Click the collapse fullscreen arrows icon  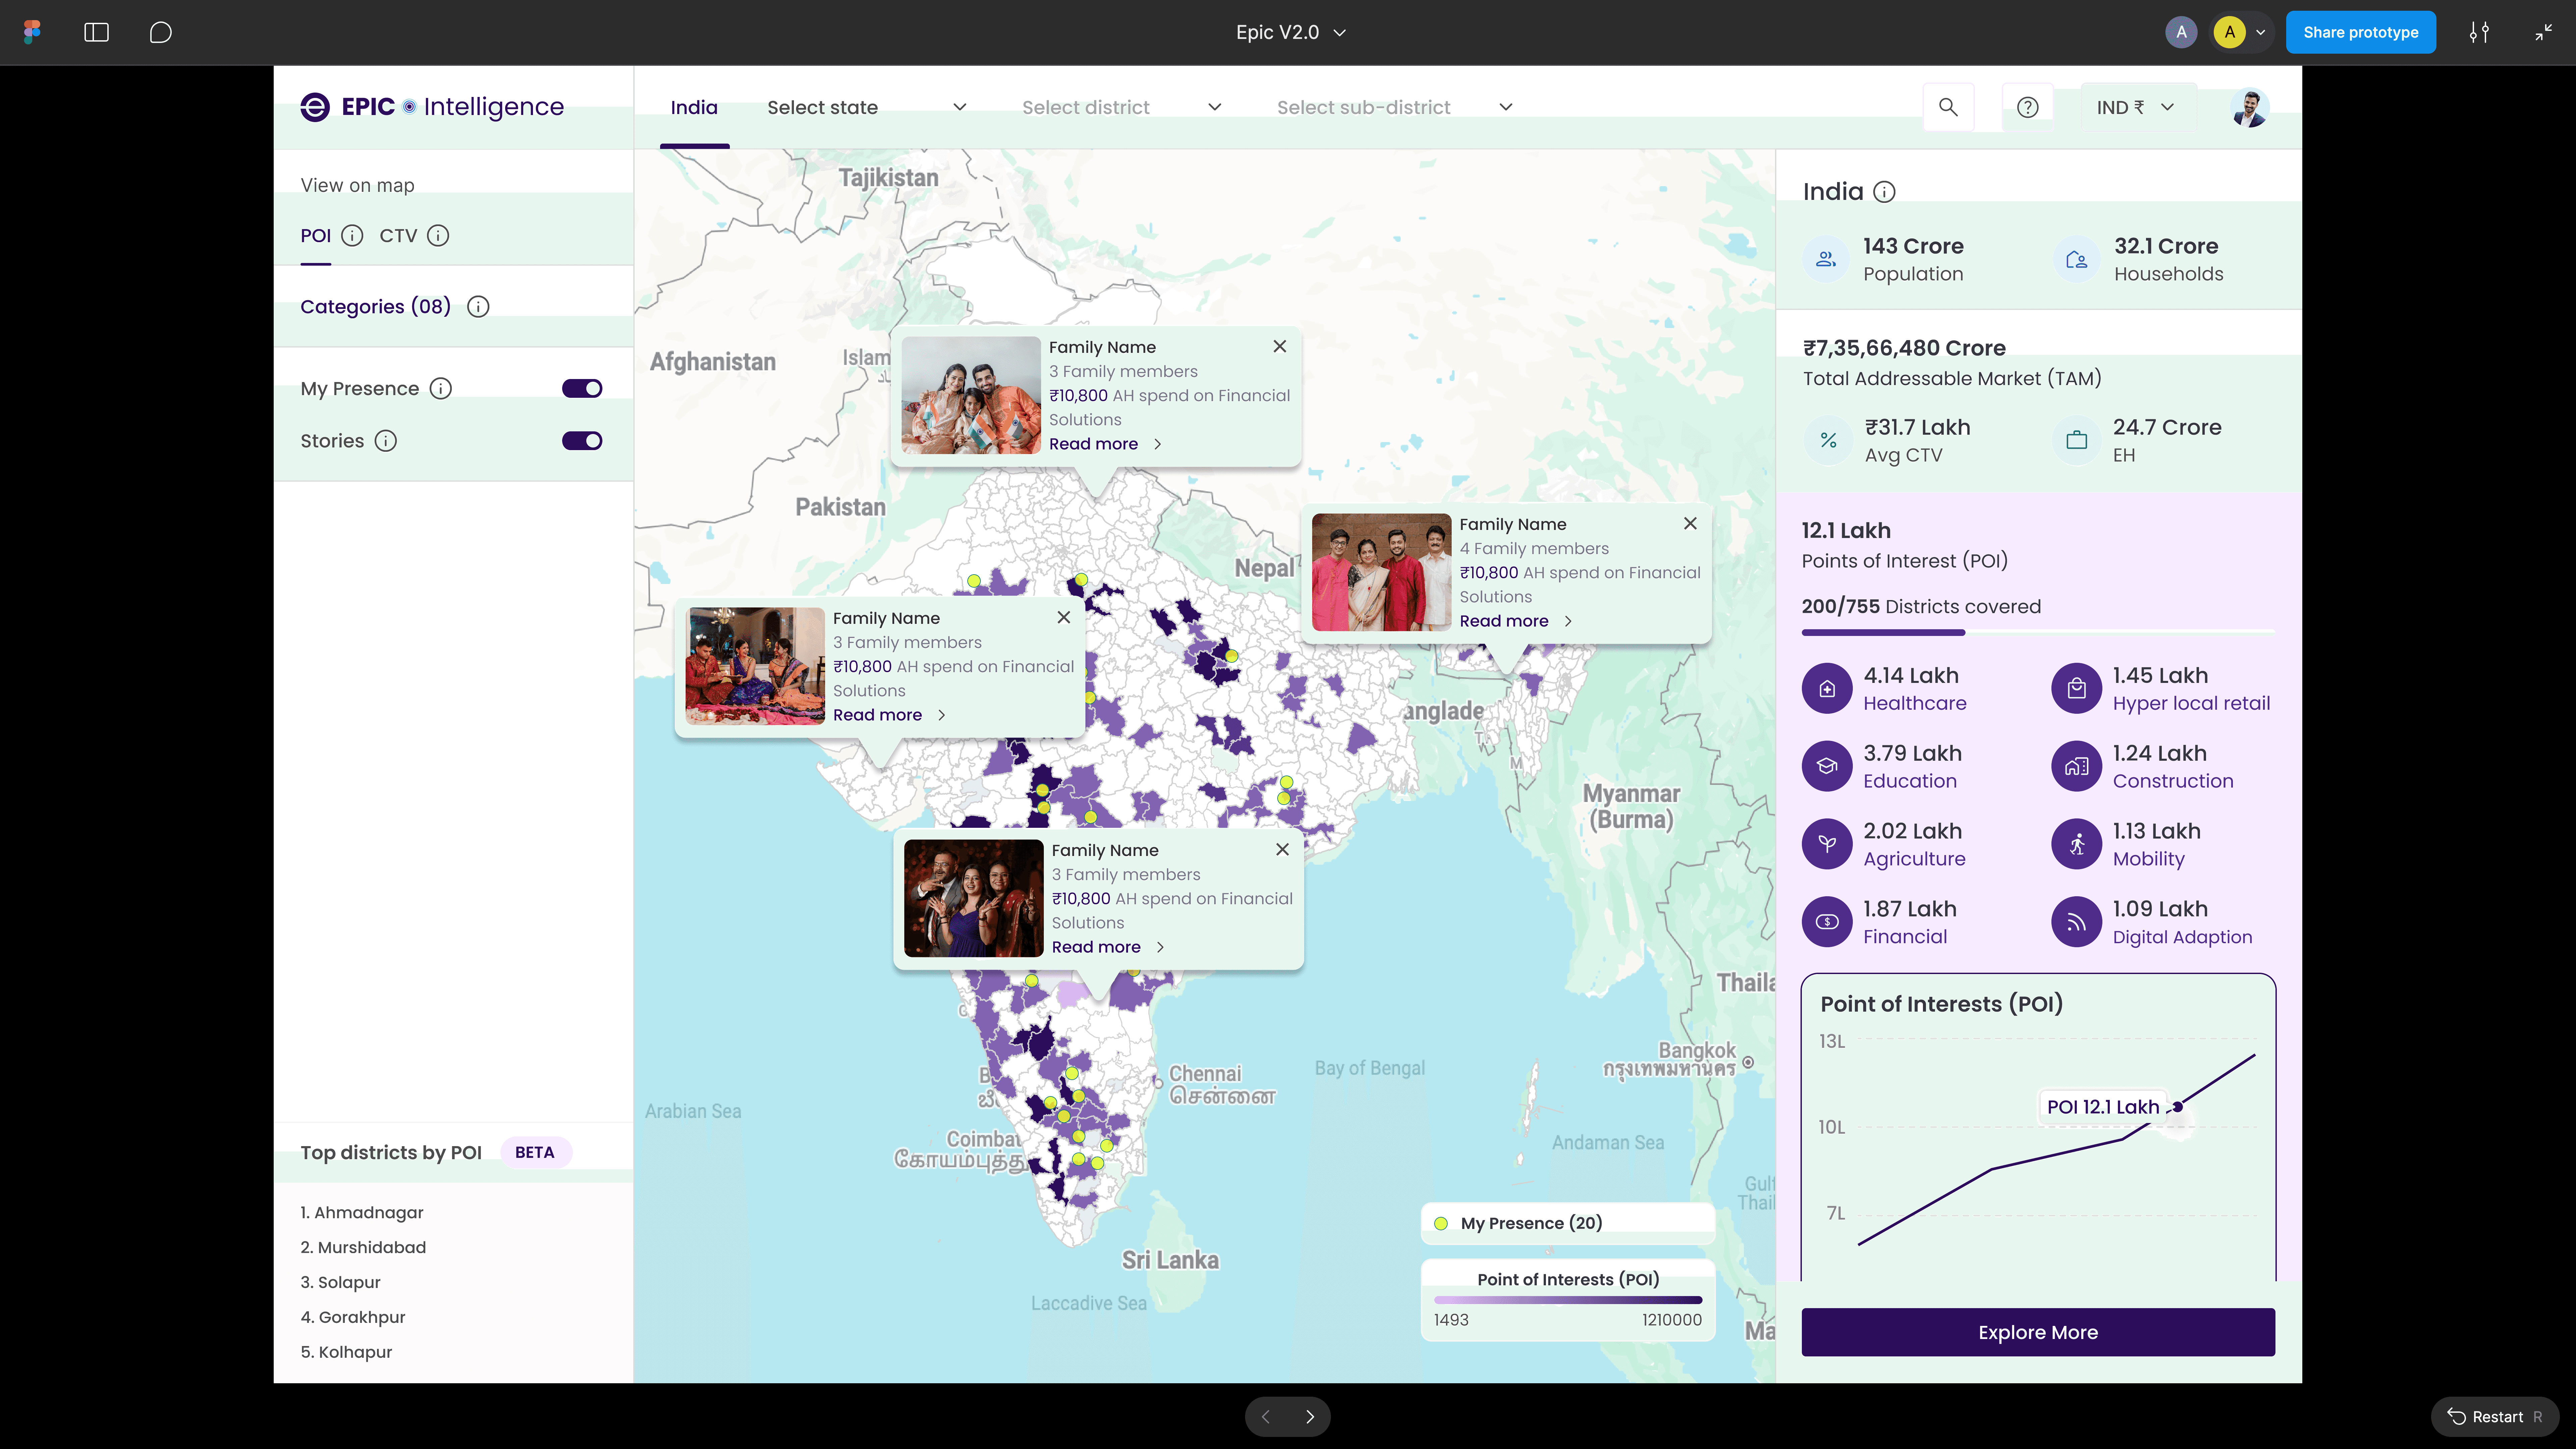point(2544,32)
